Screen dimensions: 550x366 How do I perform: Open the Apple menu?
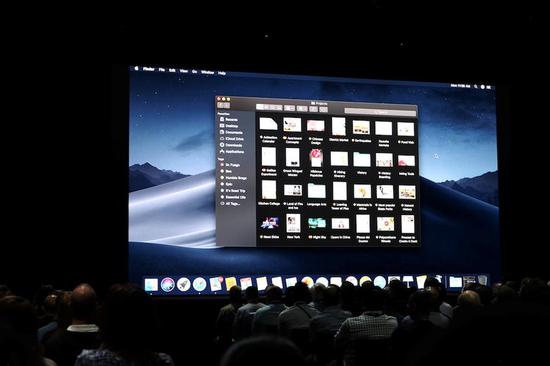pyautogui.click(x=136, y=68)
